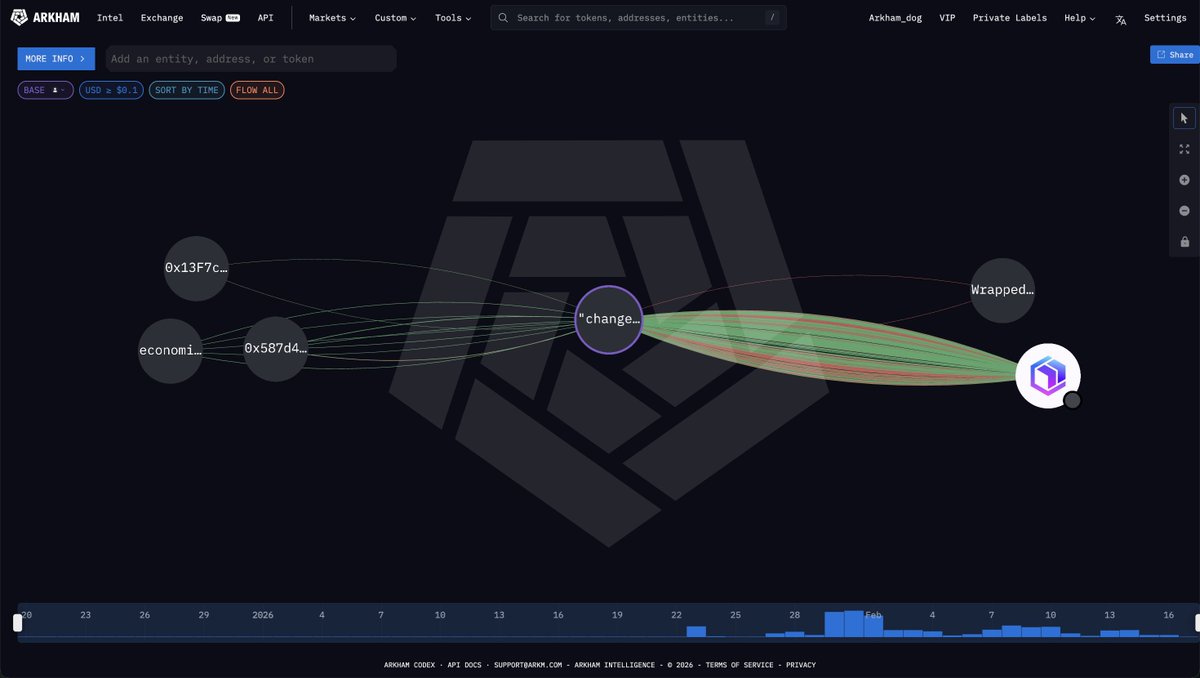Click the "change..." center graph node
Image resolution: width=1200 pixels, height=678 pixels.
coord(608,320)
